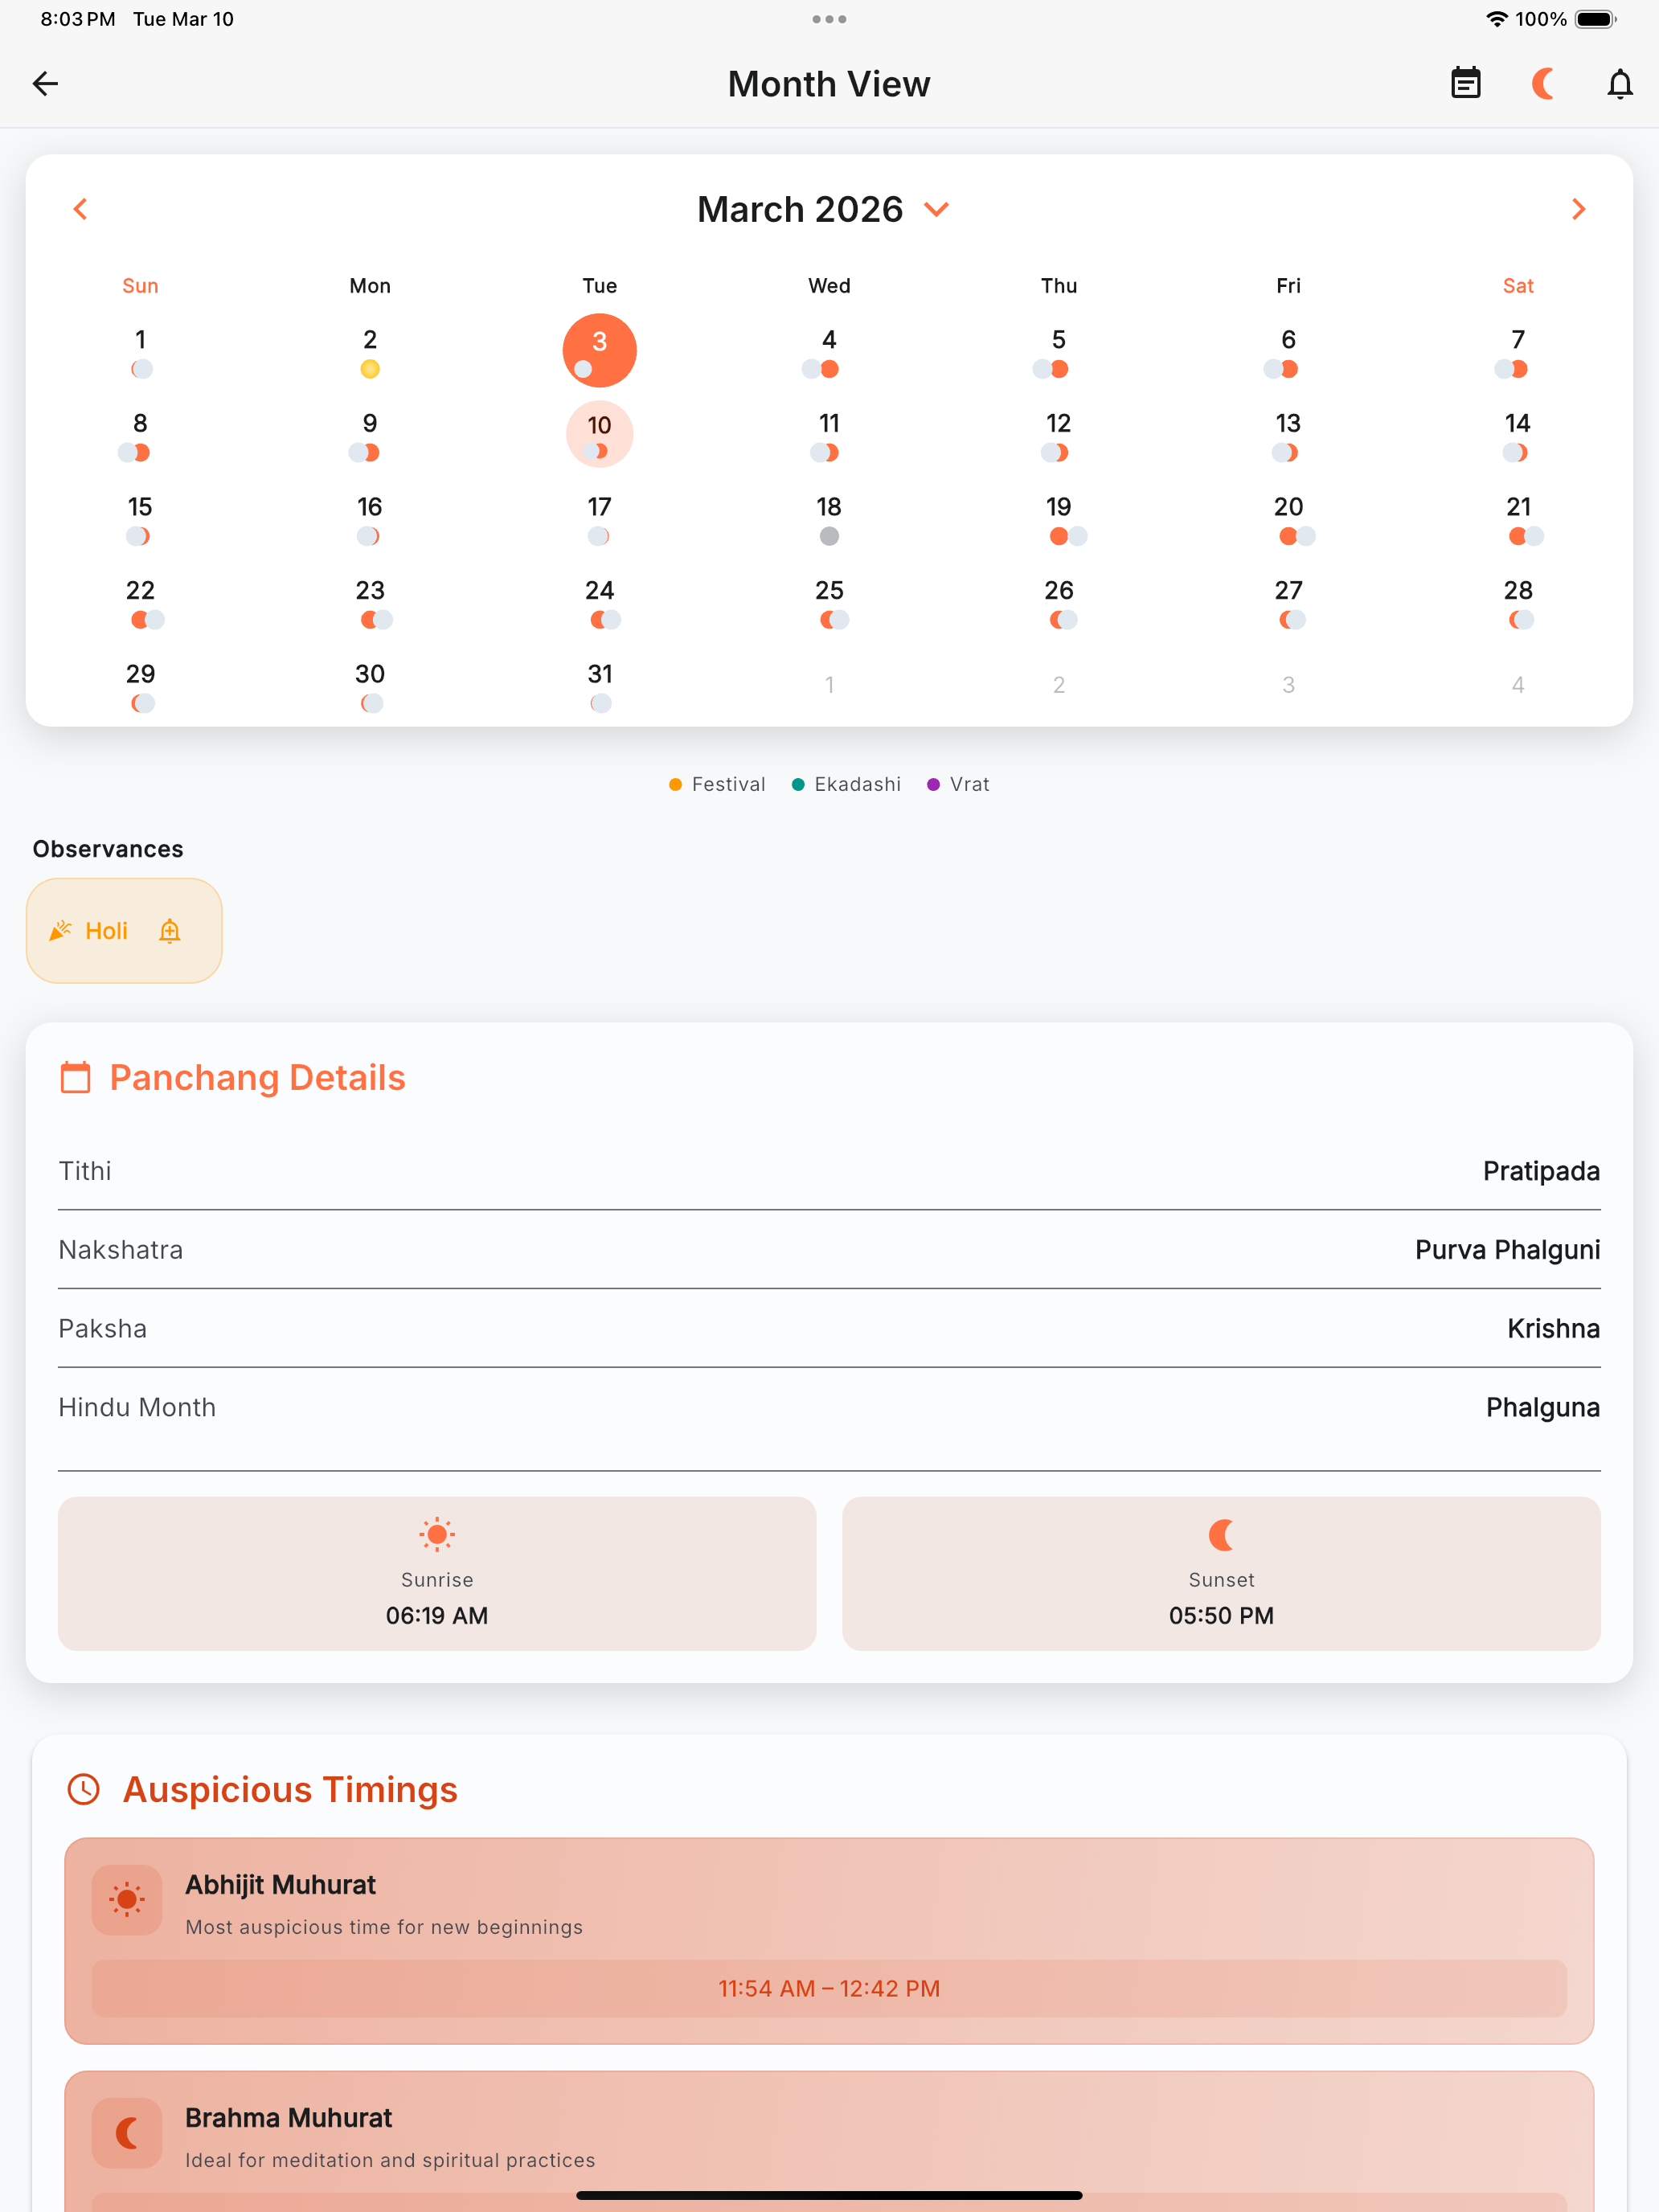Tap the Sunrise time card
The width and height of the screenshot is (1659, 2212).
(x=437, y=1573)
